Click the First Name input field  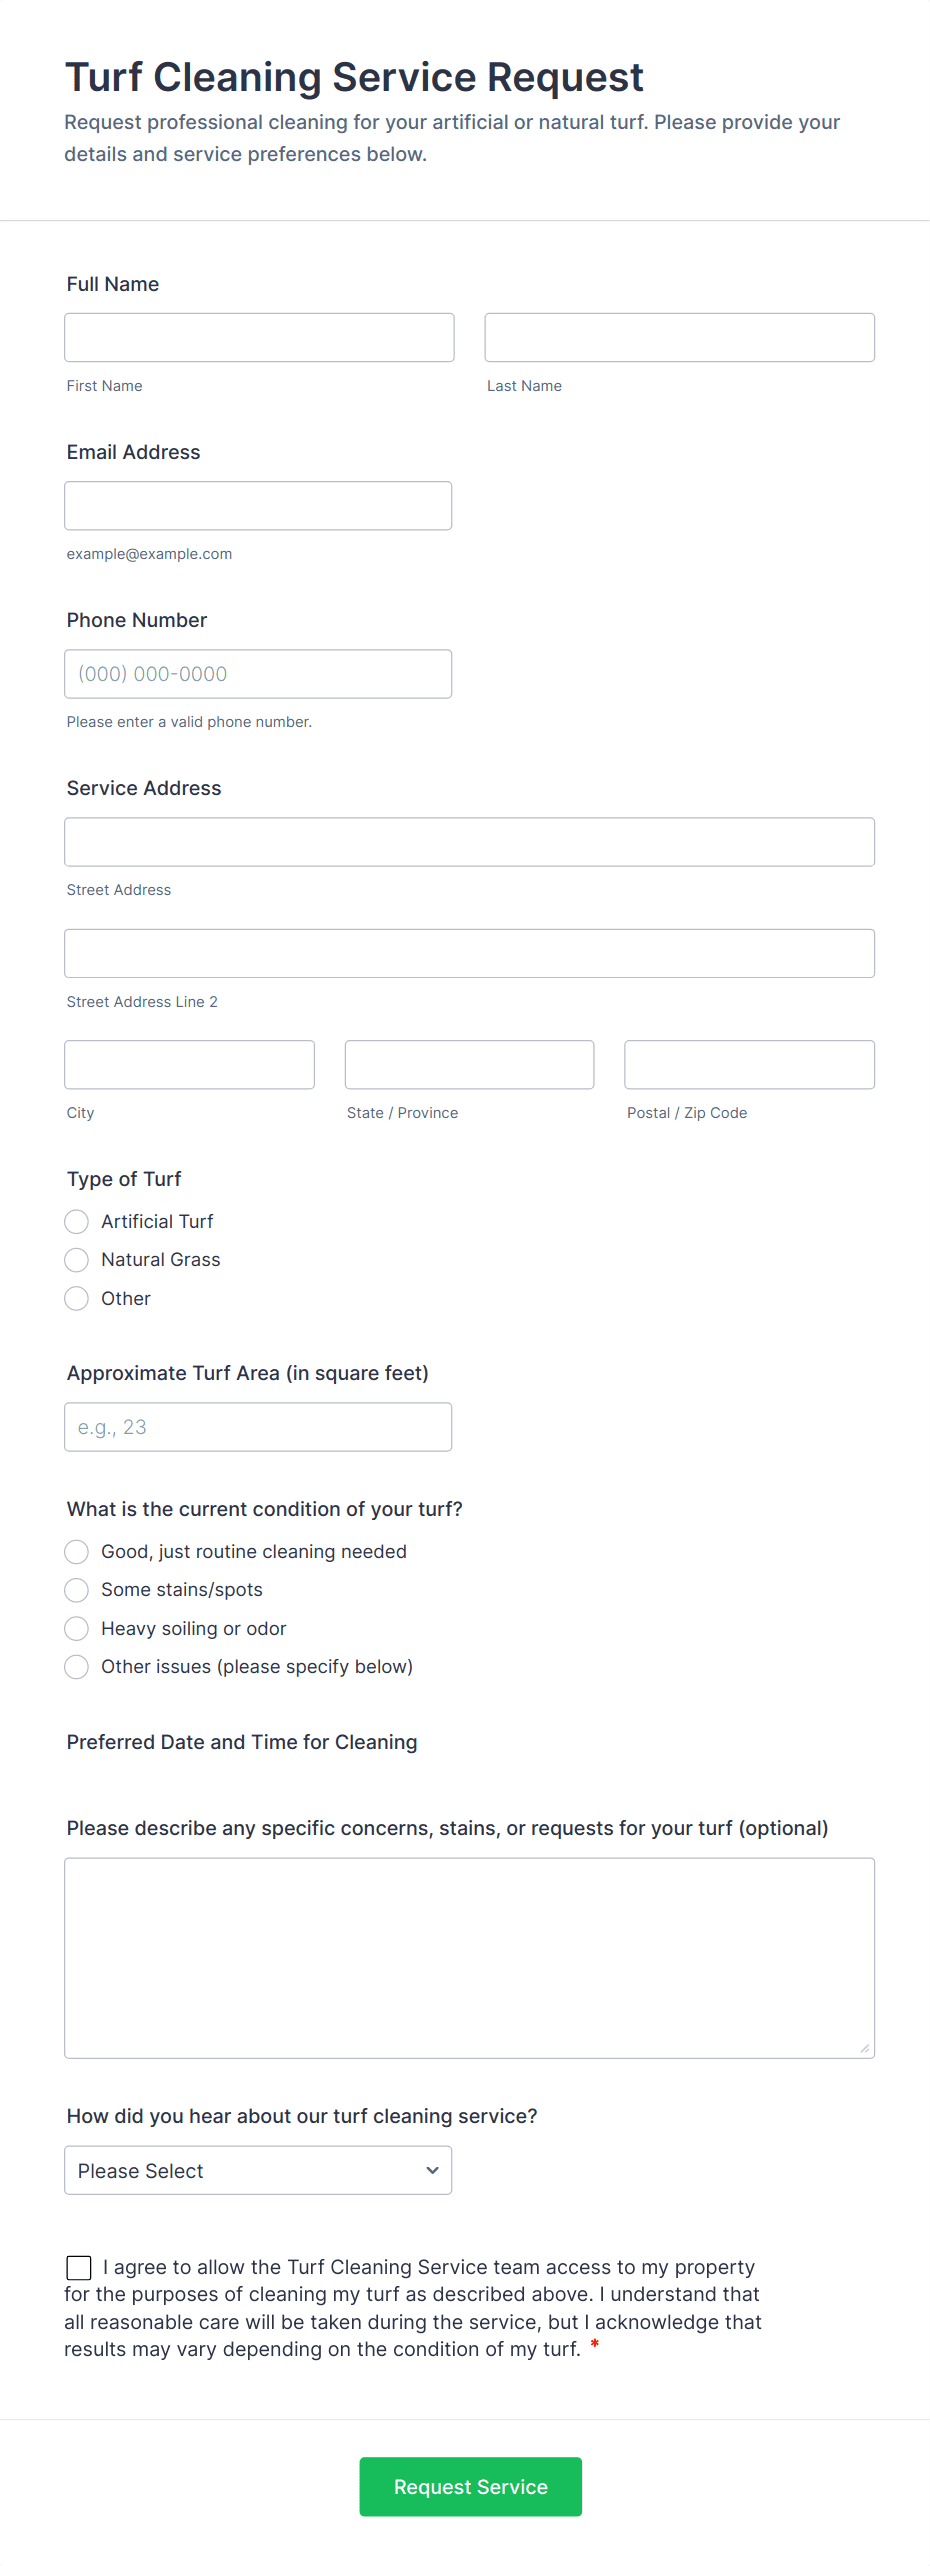(259, 337)
